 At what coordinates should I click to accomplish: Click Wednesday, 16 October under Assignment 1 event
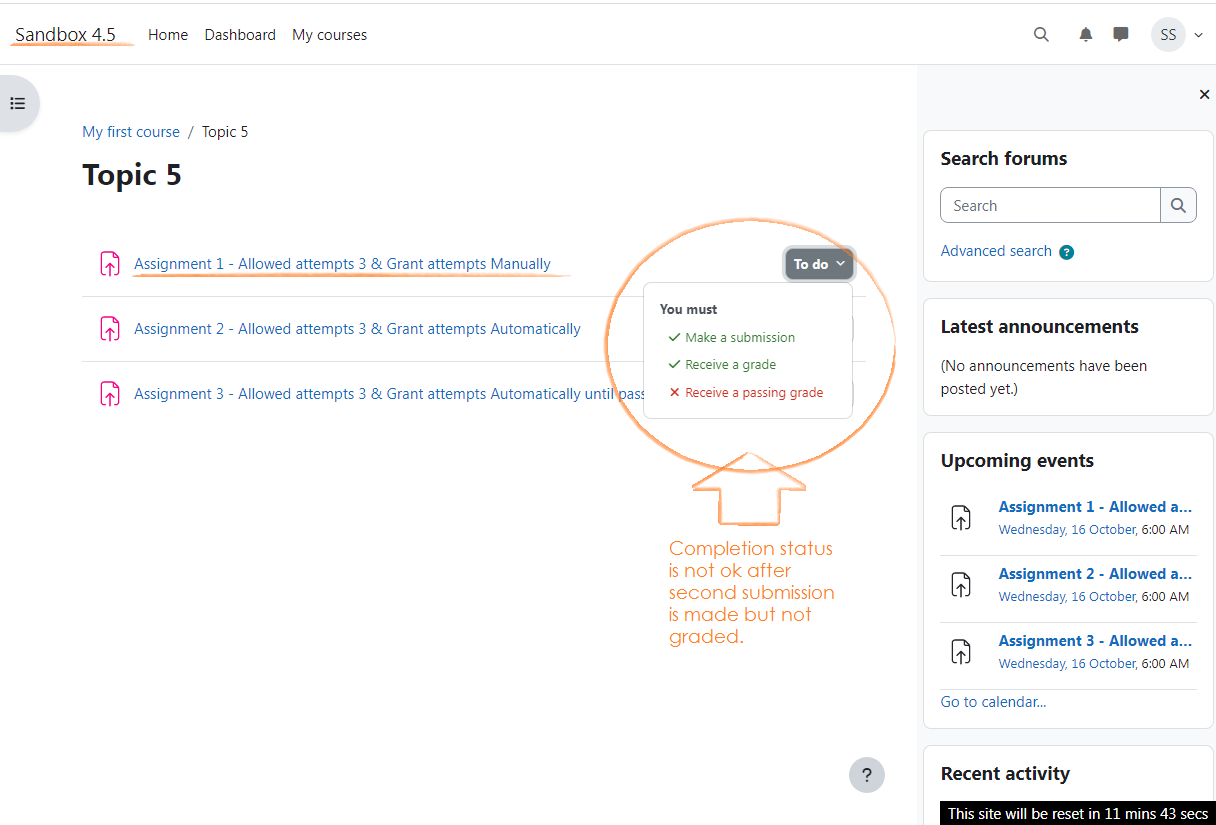click(1067, 530)
